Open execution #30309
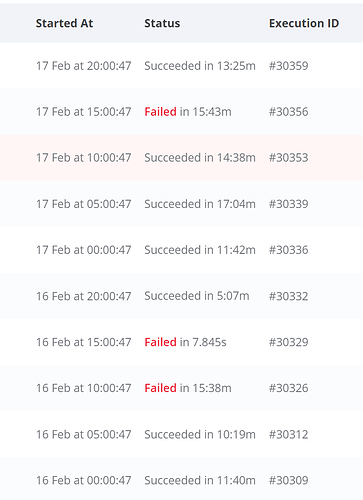 tap(288, 480)
